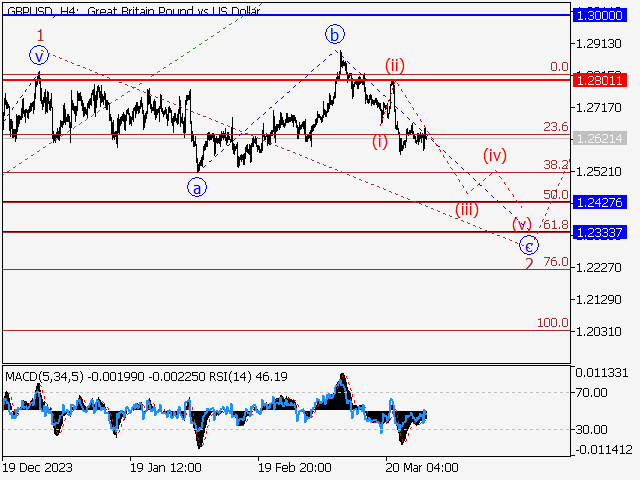
Task: Select the red '(i)' wave label
Action: point(380,142)
